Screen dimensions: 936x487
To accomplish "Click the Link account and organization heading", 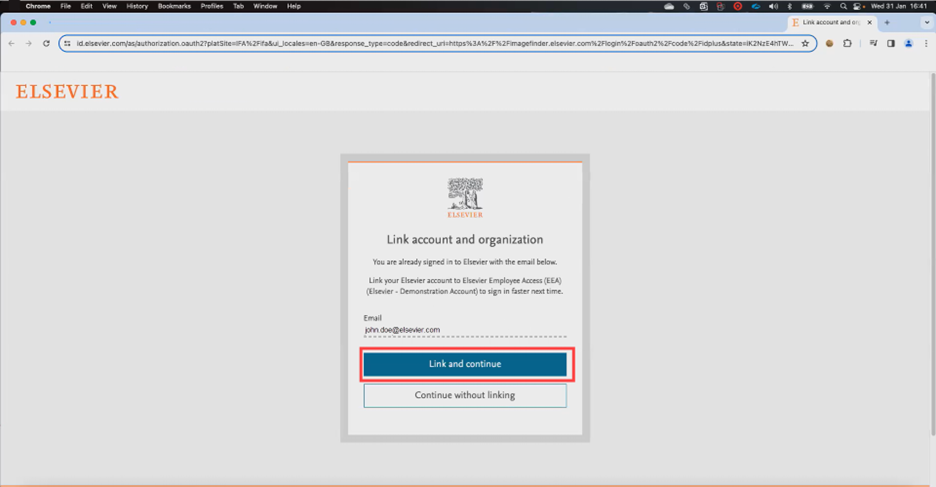I will 464,239.
